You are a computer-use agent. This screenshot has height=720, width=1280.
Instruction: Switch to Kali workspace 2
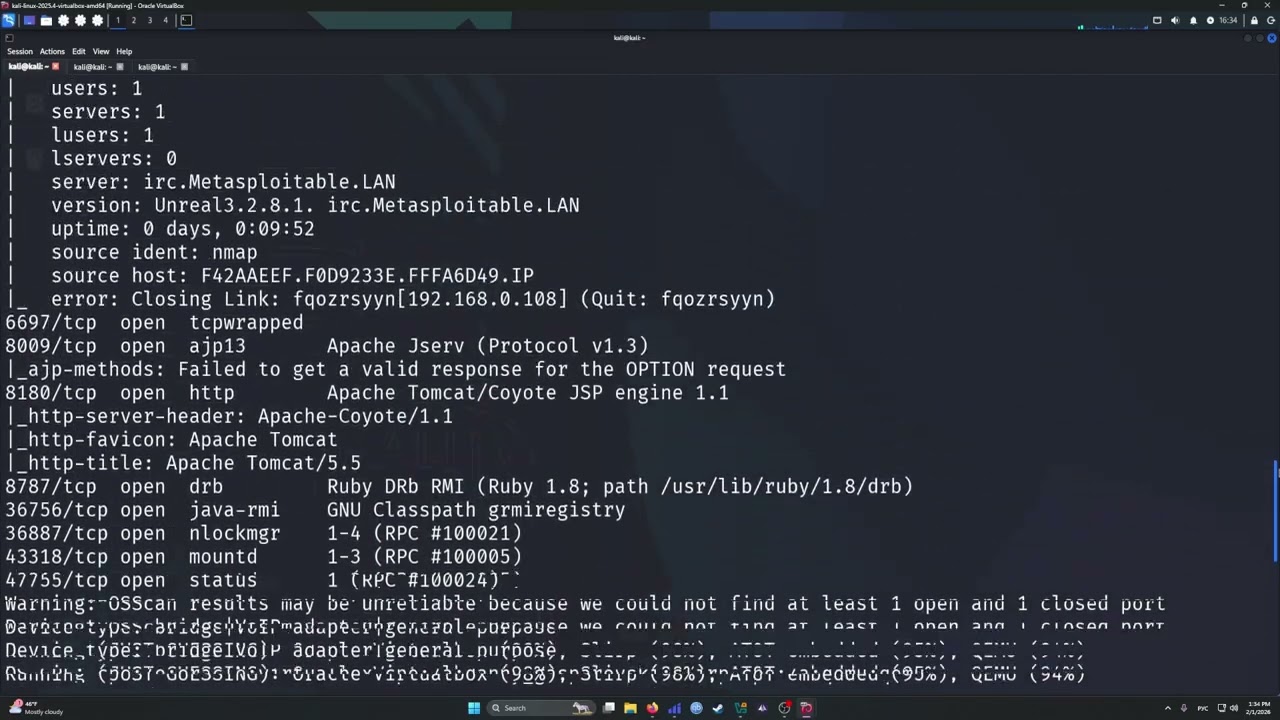(134, 20)
